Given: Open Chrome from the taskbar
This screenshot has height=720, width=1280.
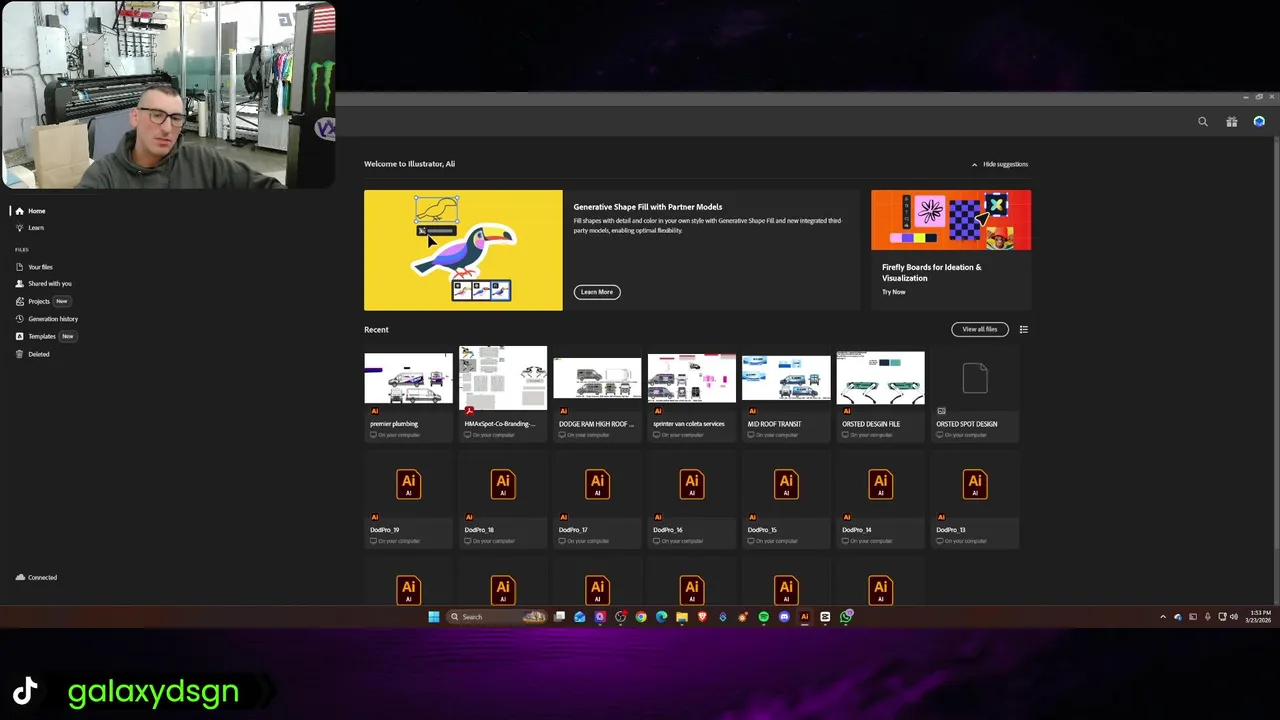Looking at the screenshot, I should pyautogui.click(x=641, y=617).
